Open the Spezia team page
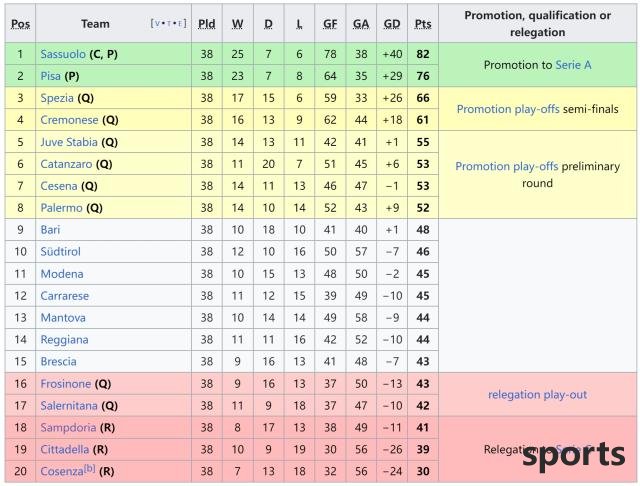This screenshot has height=486, width=640. point(57,98)
